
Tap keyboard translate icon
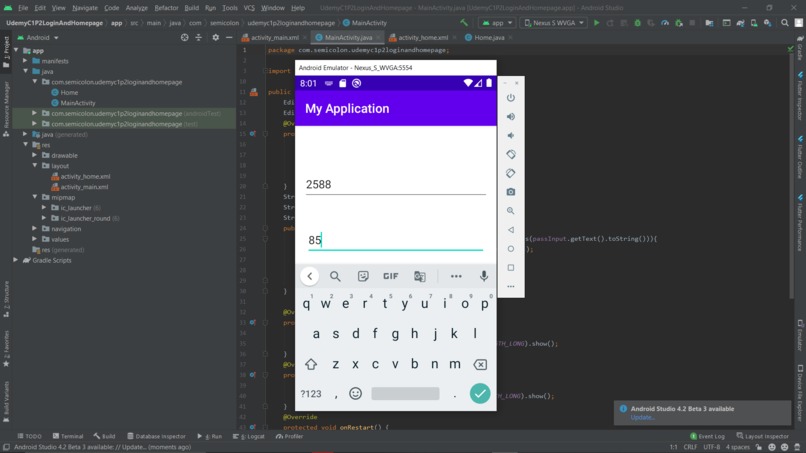(x=420, y=276)
